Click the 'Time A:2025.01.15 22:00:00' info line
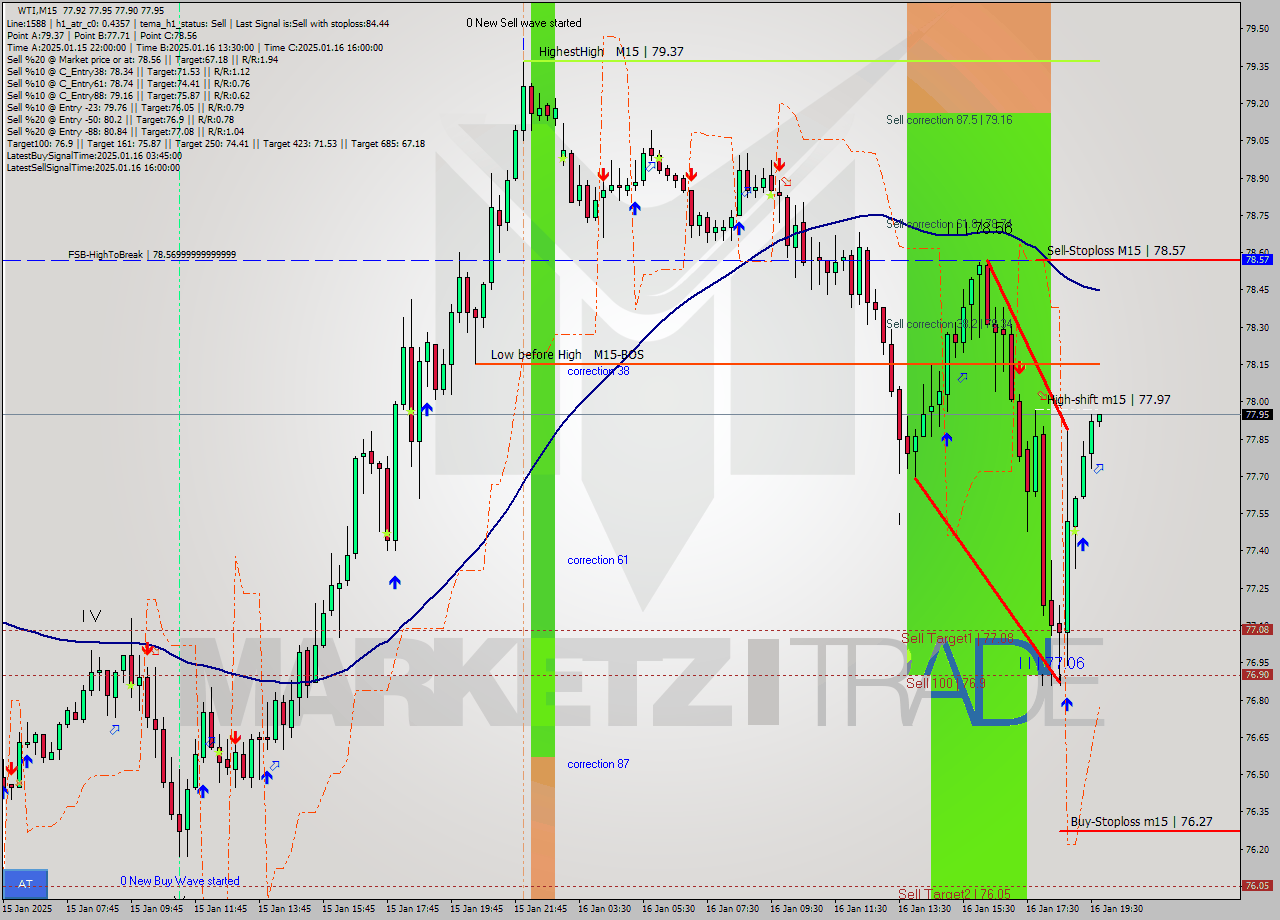 [x=194, y=47]
